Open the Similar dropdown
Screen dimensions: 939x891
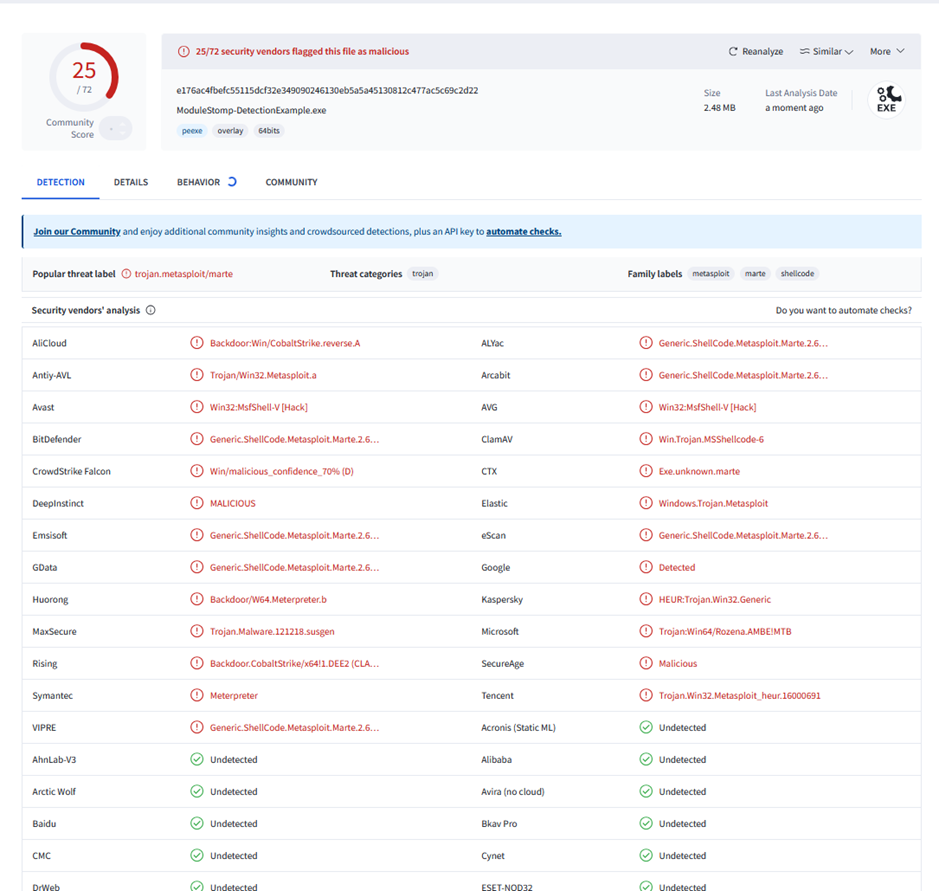(826, 51)
